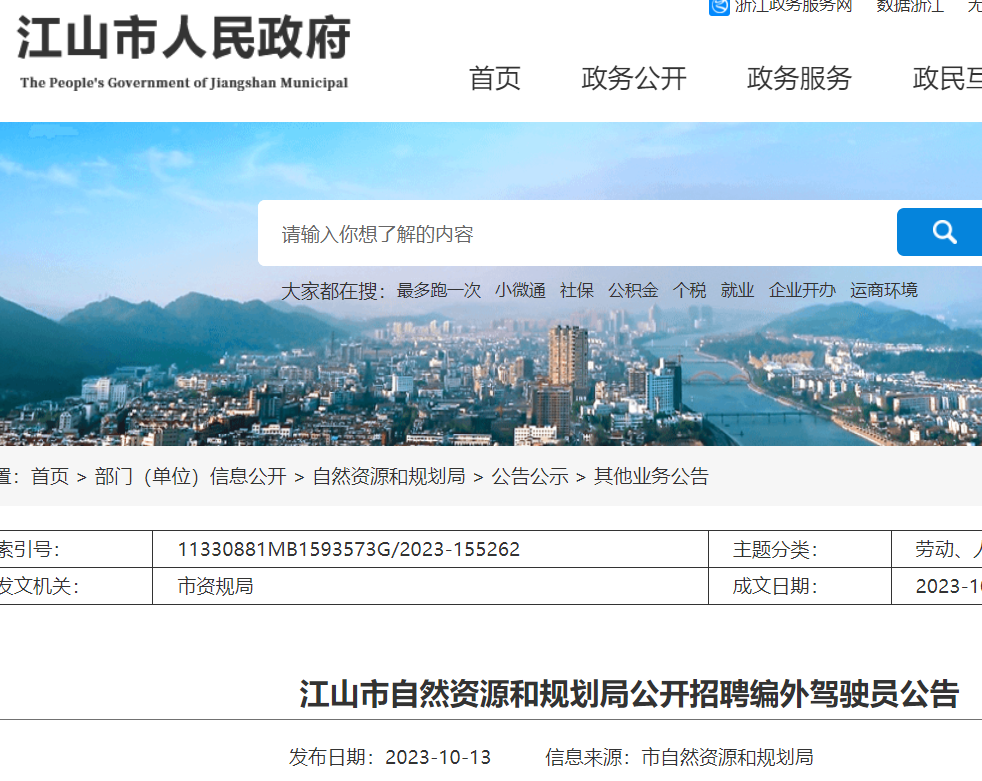Click the 发布日期 2023-10-13 text

coord(390,757)
